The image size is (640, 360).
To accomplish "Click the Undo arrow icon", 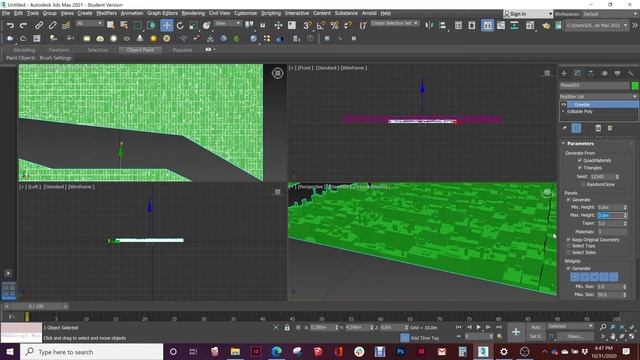I will coord(10,25).
